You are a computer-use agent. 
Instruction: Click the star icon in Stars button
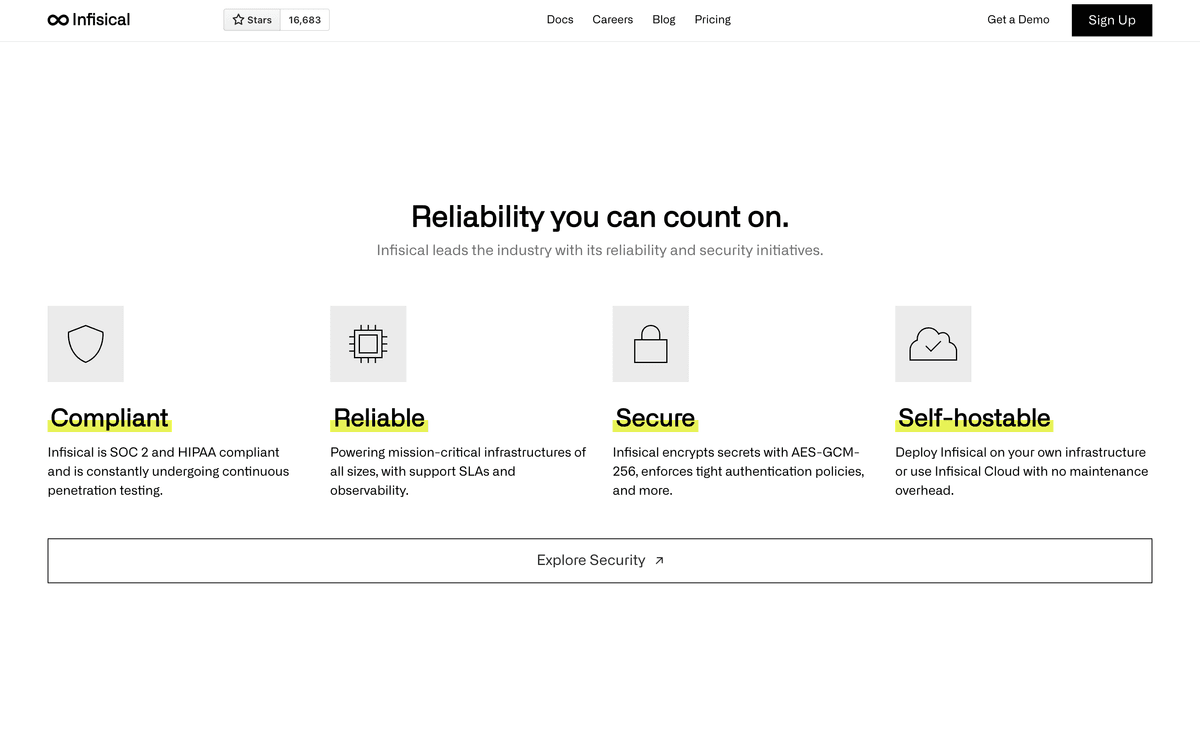[x=238, y=20]
